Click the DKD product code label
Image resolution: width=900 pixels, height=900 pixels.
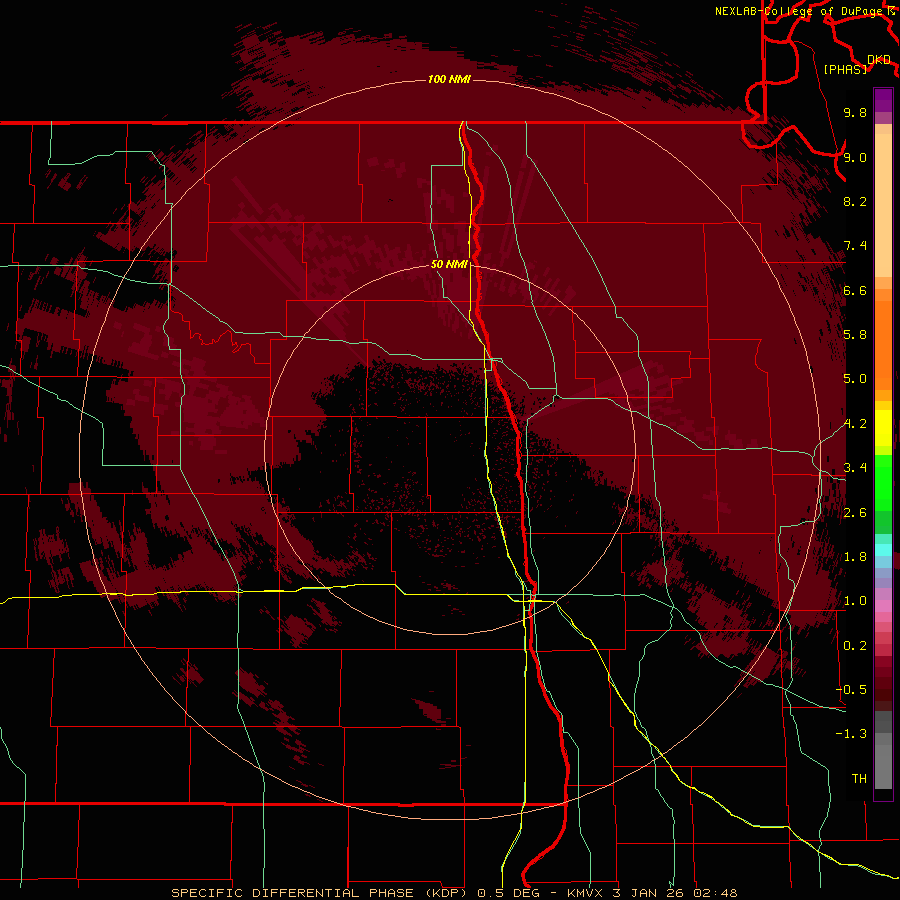tap(879, 59)
